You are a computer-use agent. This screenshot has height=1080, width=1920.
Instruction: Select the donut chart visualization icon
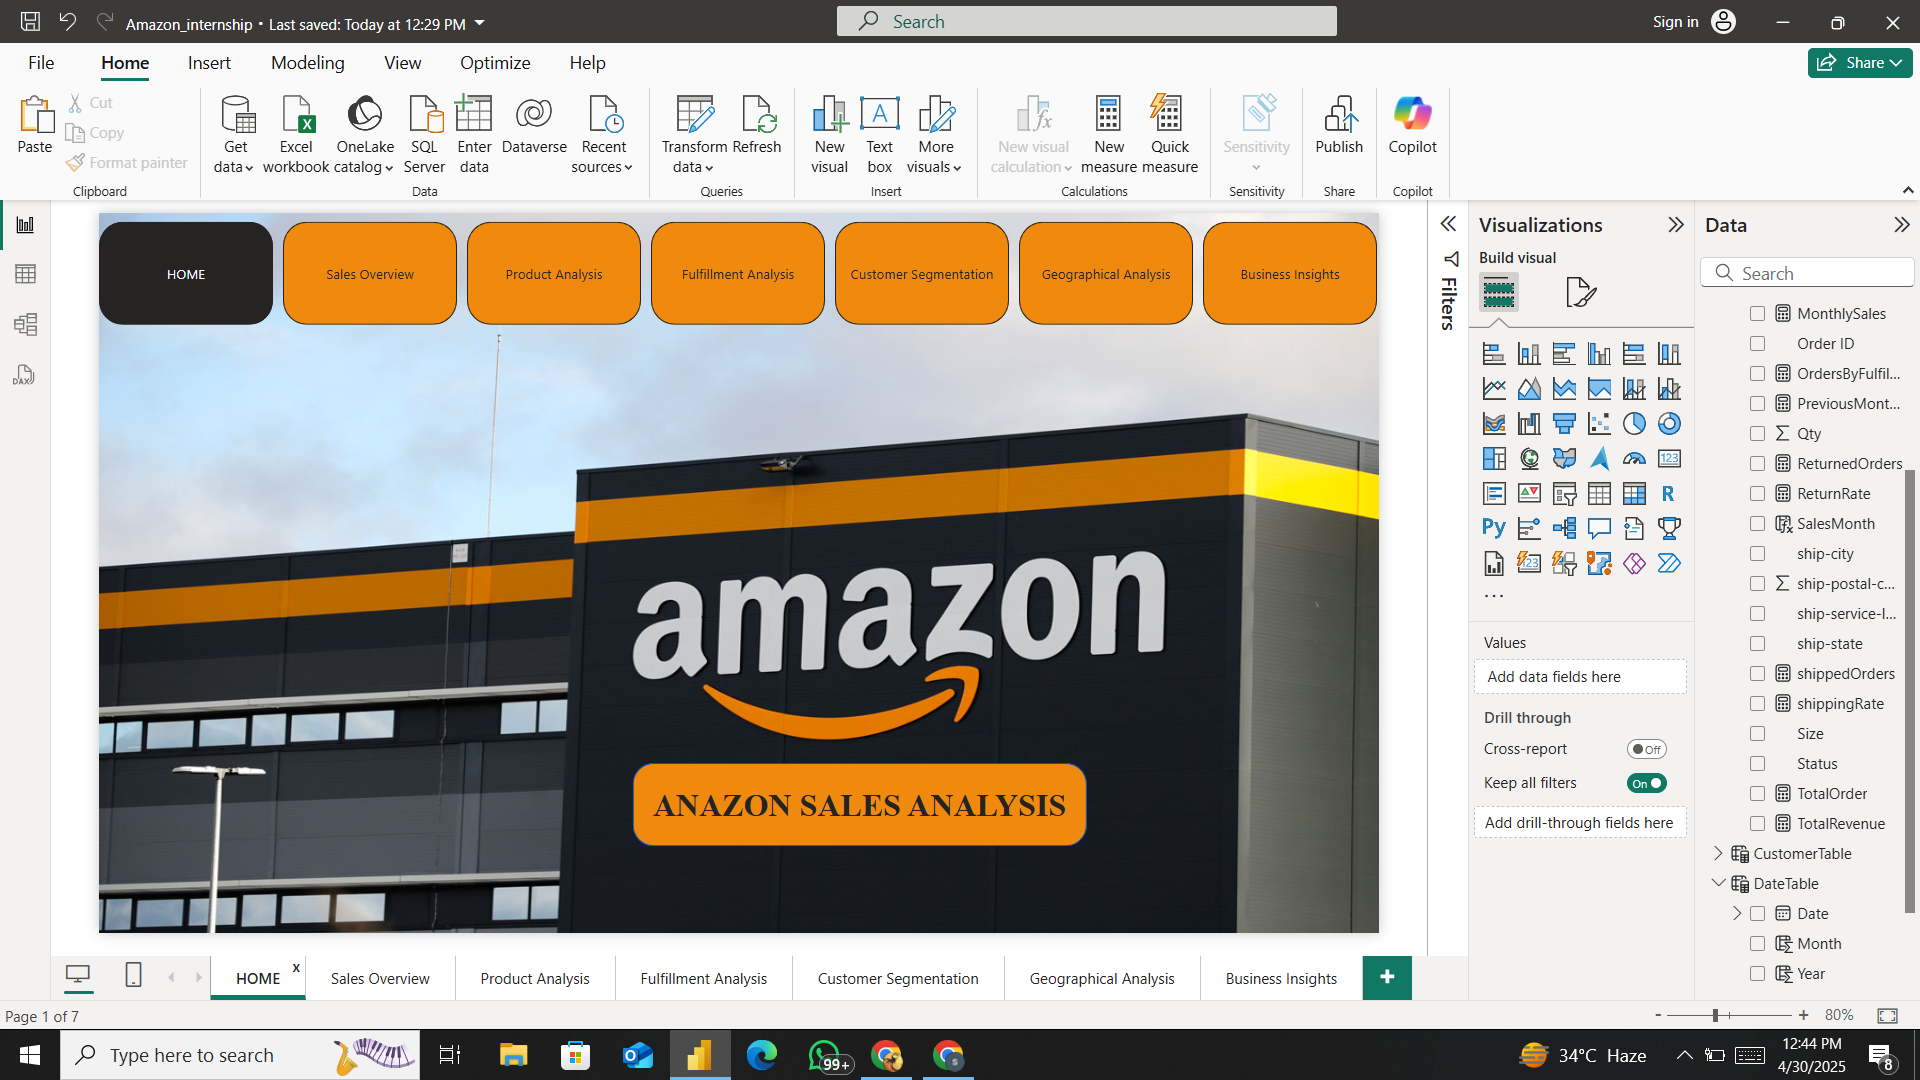1669,424
